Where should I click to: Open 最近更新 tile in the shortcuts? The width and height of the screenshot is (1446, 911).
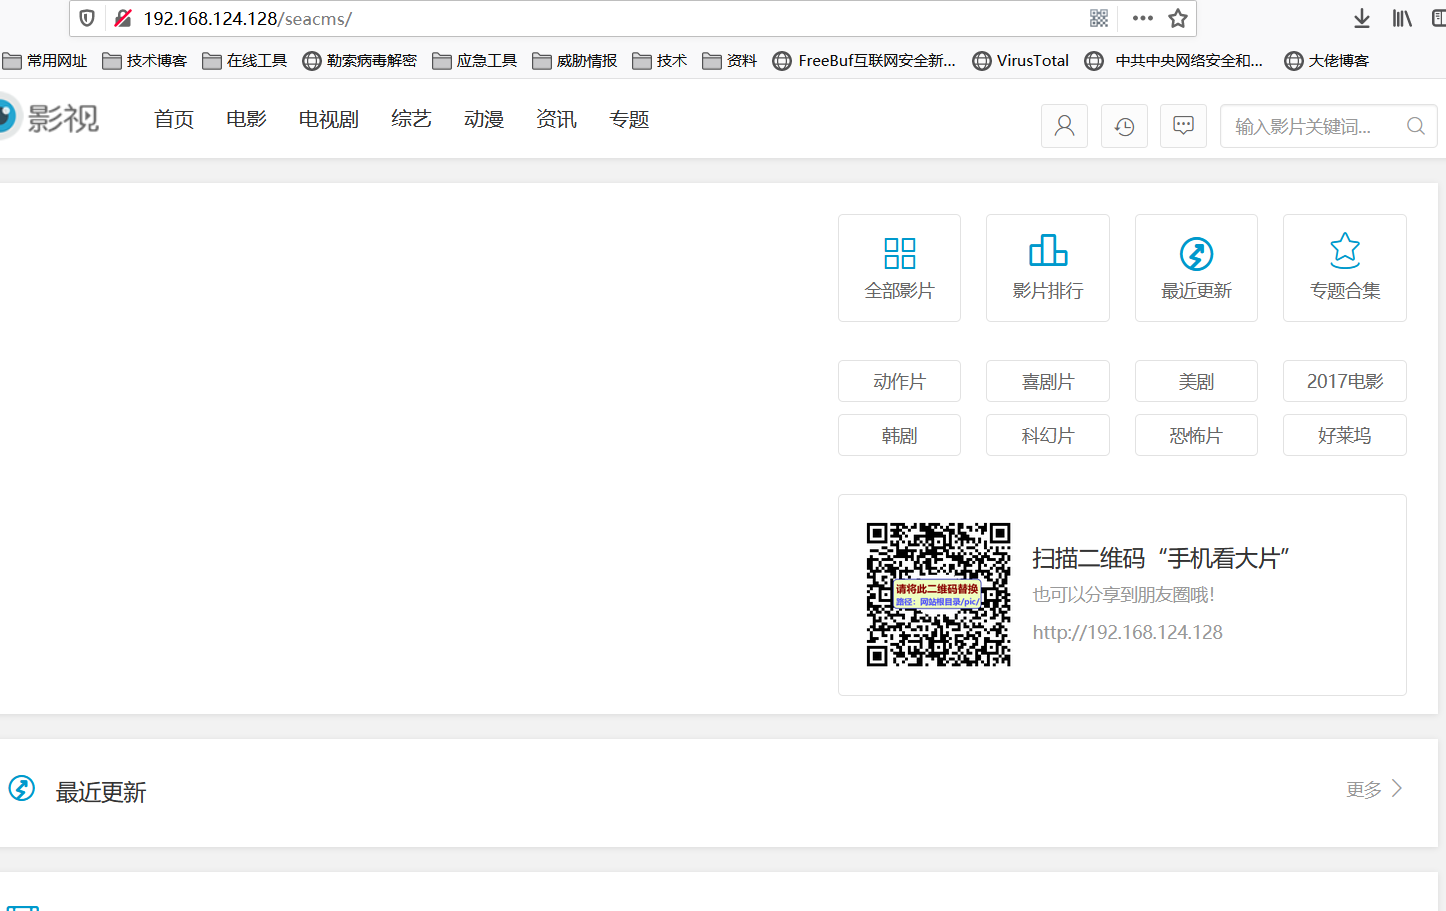(1196, 268)
